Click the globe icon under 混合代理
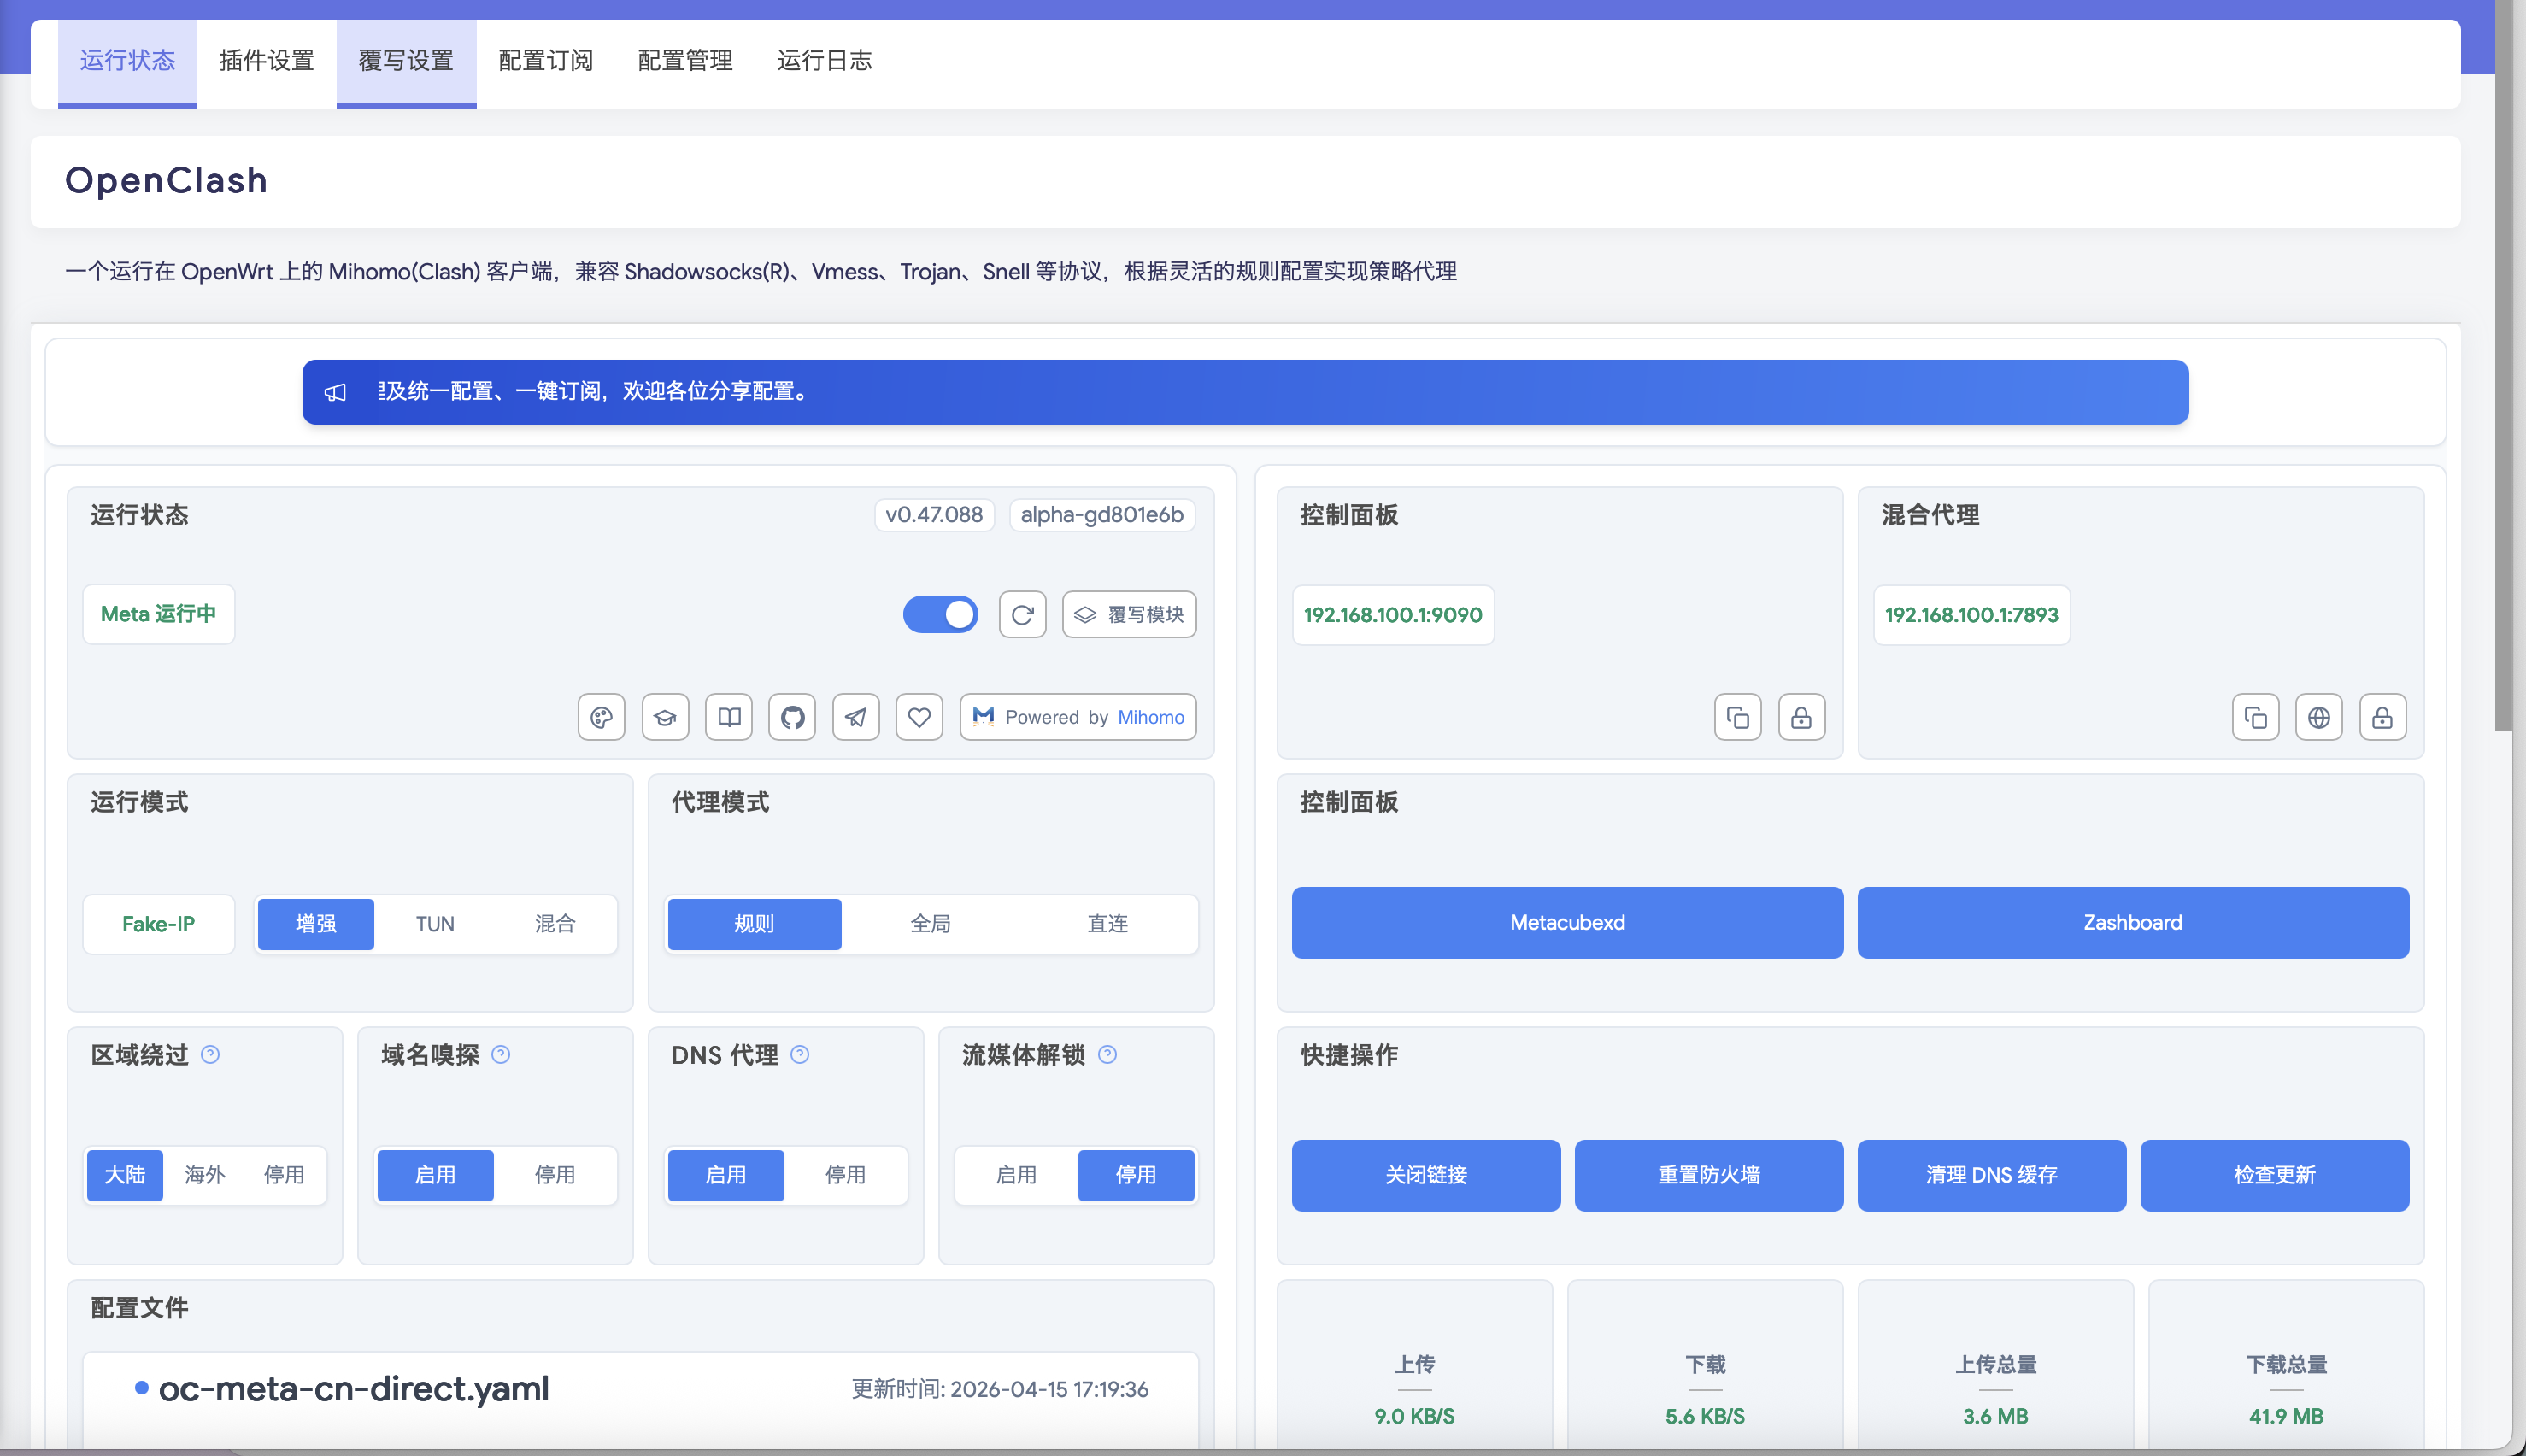This screenshot has height=1456, width=2526. (x=2319, y=717)
